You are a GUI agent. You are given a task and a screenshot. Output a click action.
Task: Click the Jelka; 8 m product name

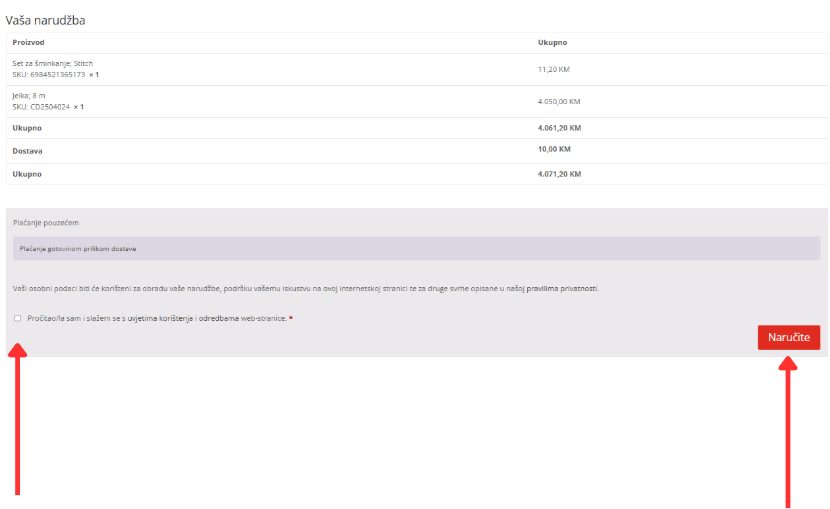(31, 96)
